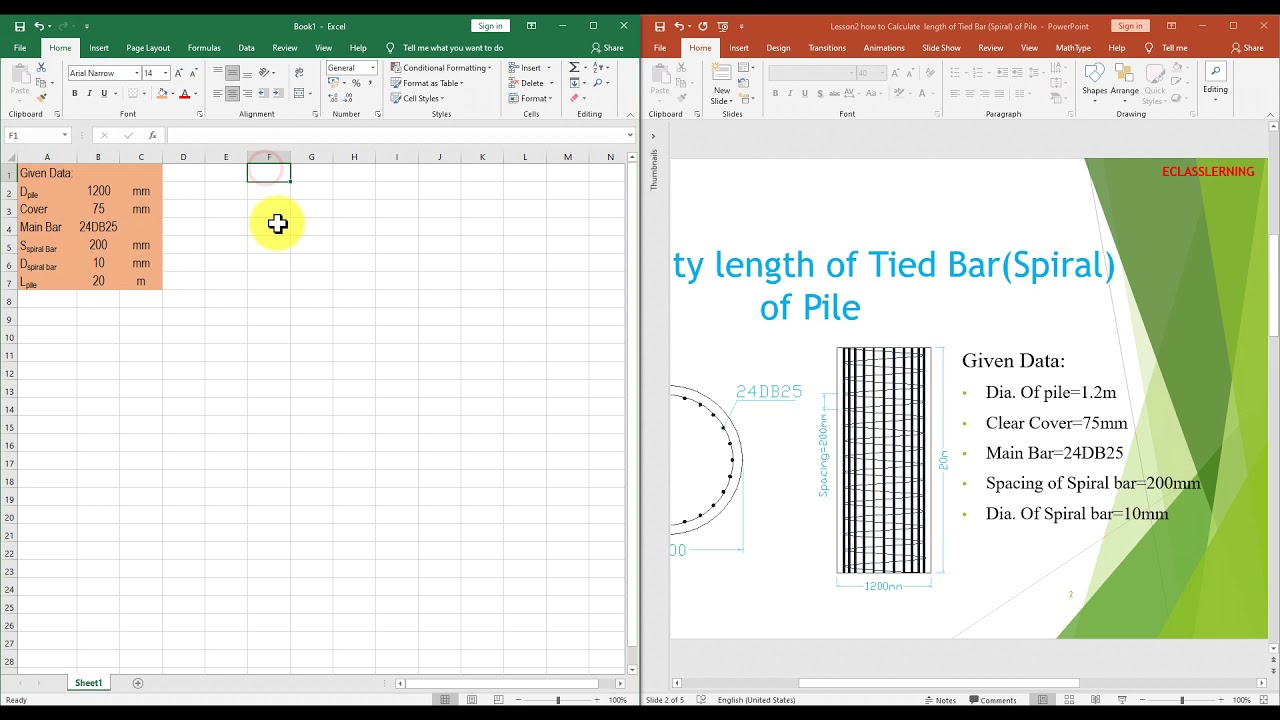Expand the Arial Narrow font name dropdown
The height and width of the screenshot is (720, 1280).
136,73
